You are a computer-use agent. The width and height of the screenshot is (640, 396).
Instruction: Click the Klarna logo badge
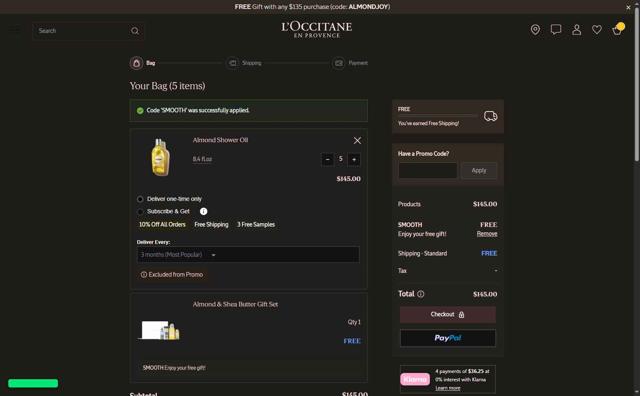(x=415, y=379)
